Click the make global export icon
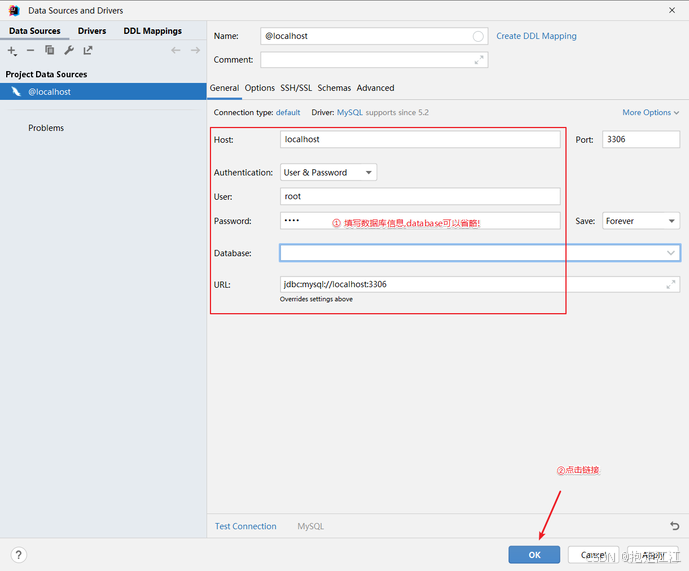 [x=88, y=51]
